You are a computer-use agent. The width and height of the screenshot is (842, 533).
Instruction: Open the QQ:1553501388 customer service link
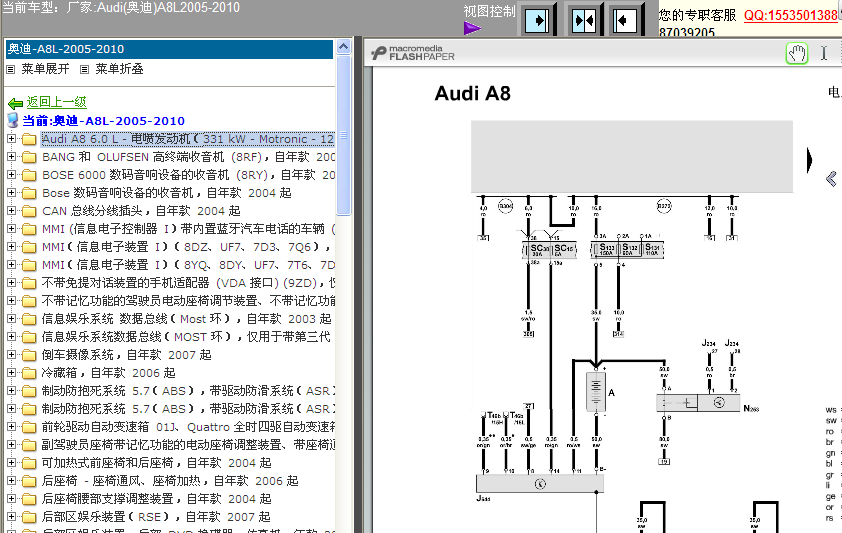click(791, 15)
